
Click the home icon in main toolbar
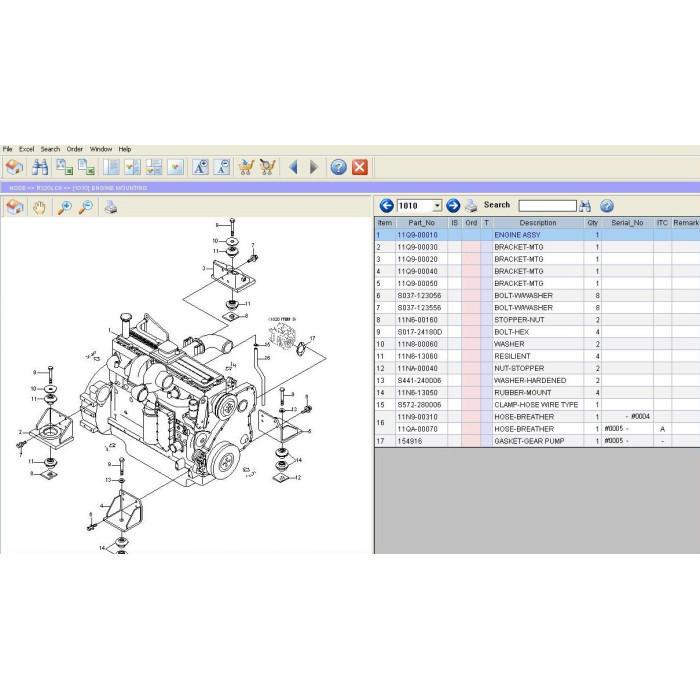[14, 167]
